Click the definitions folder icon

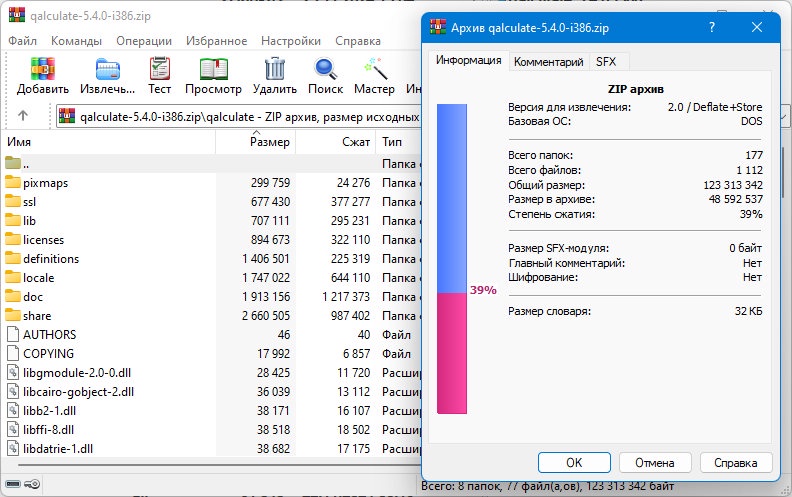(13, 258)
